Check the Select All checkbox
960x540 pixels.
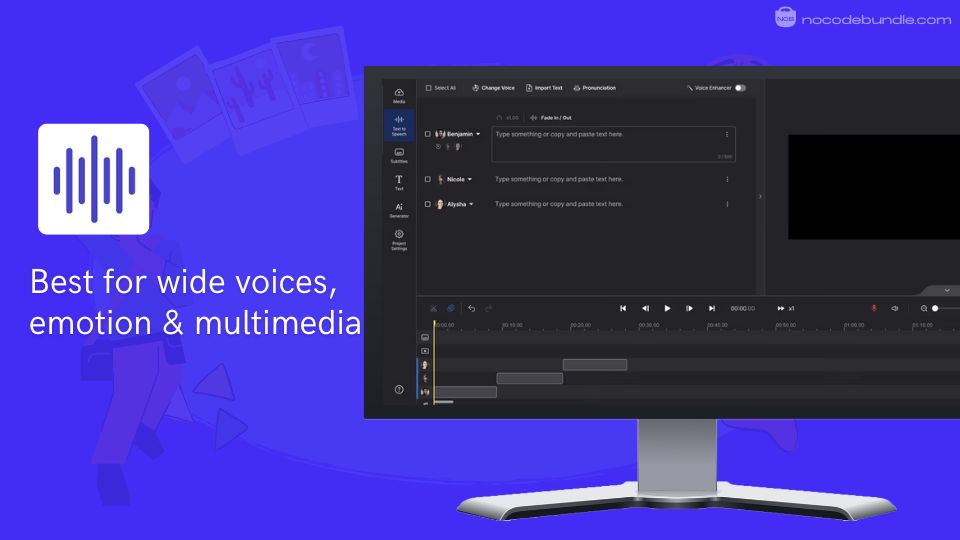point(429,88)
